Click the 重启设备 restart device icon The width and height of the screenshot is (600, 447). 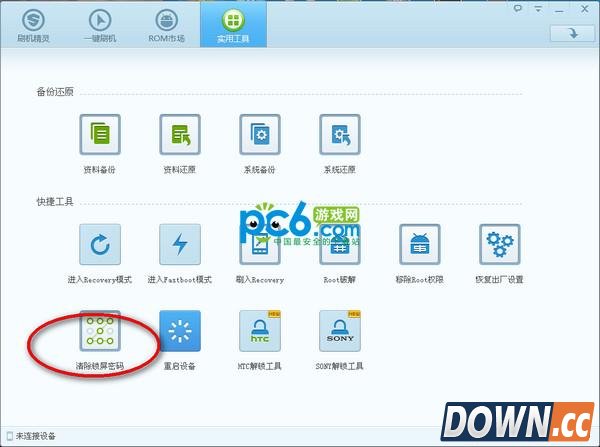coord(180,331)
